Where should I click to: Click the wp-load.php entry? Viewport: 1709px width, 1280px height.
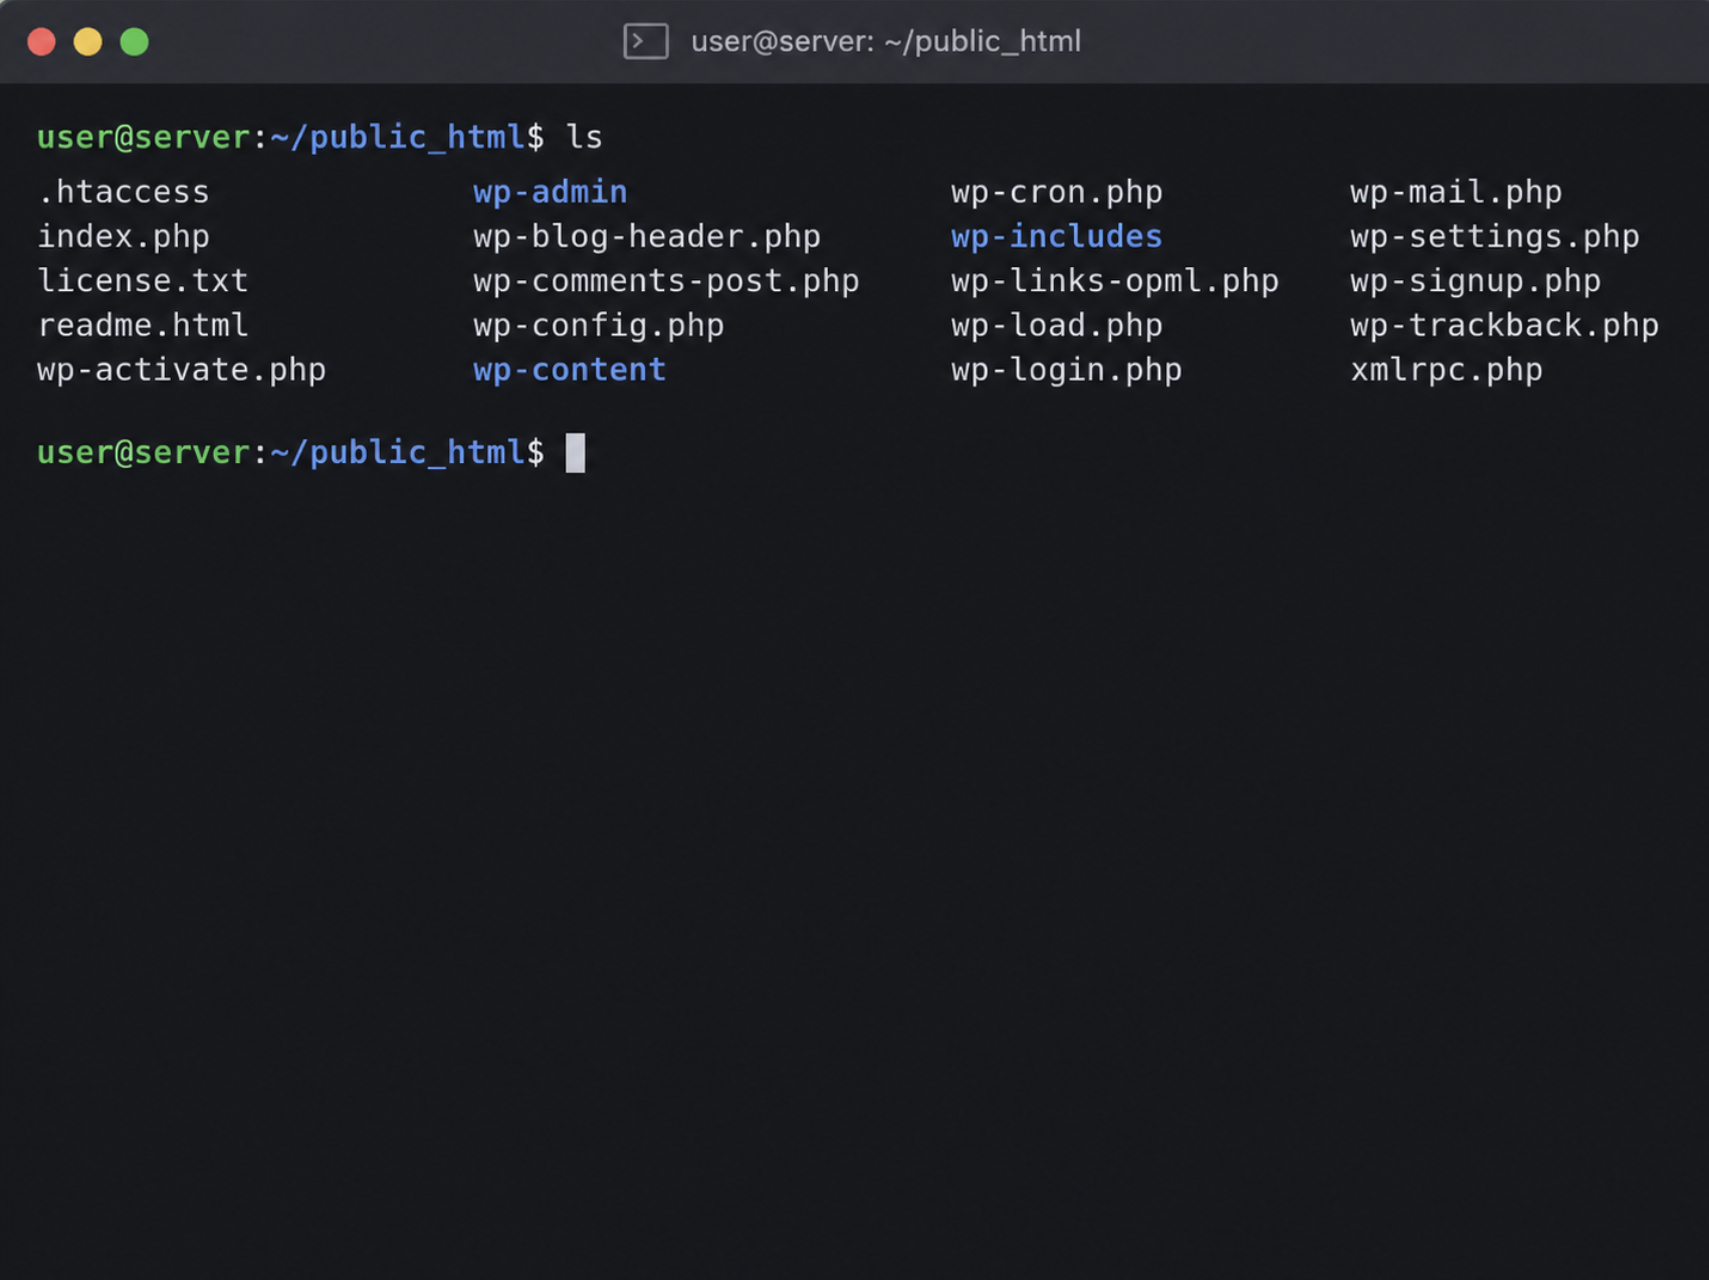(x=1057, y=325)
